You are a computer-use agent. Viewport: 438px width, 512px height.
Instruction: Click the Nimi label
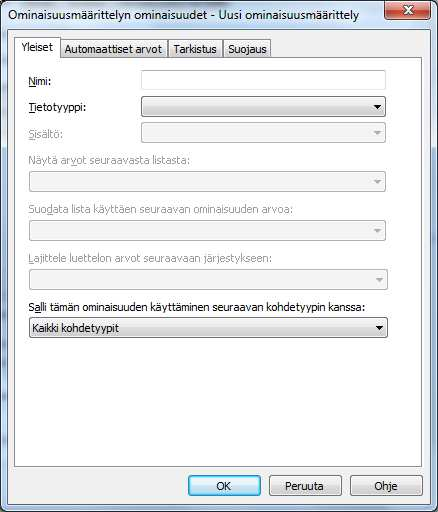40,81
